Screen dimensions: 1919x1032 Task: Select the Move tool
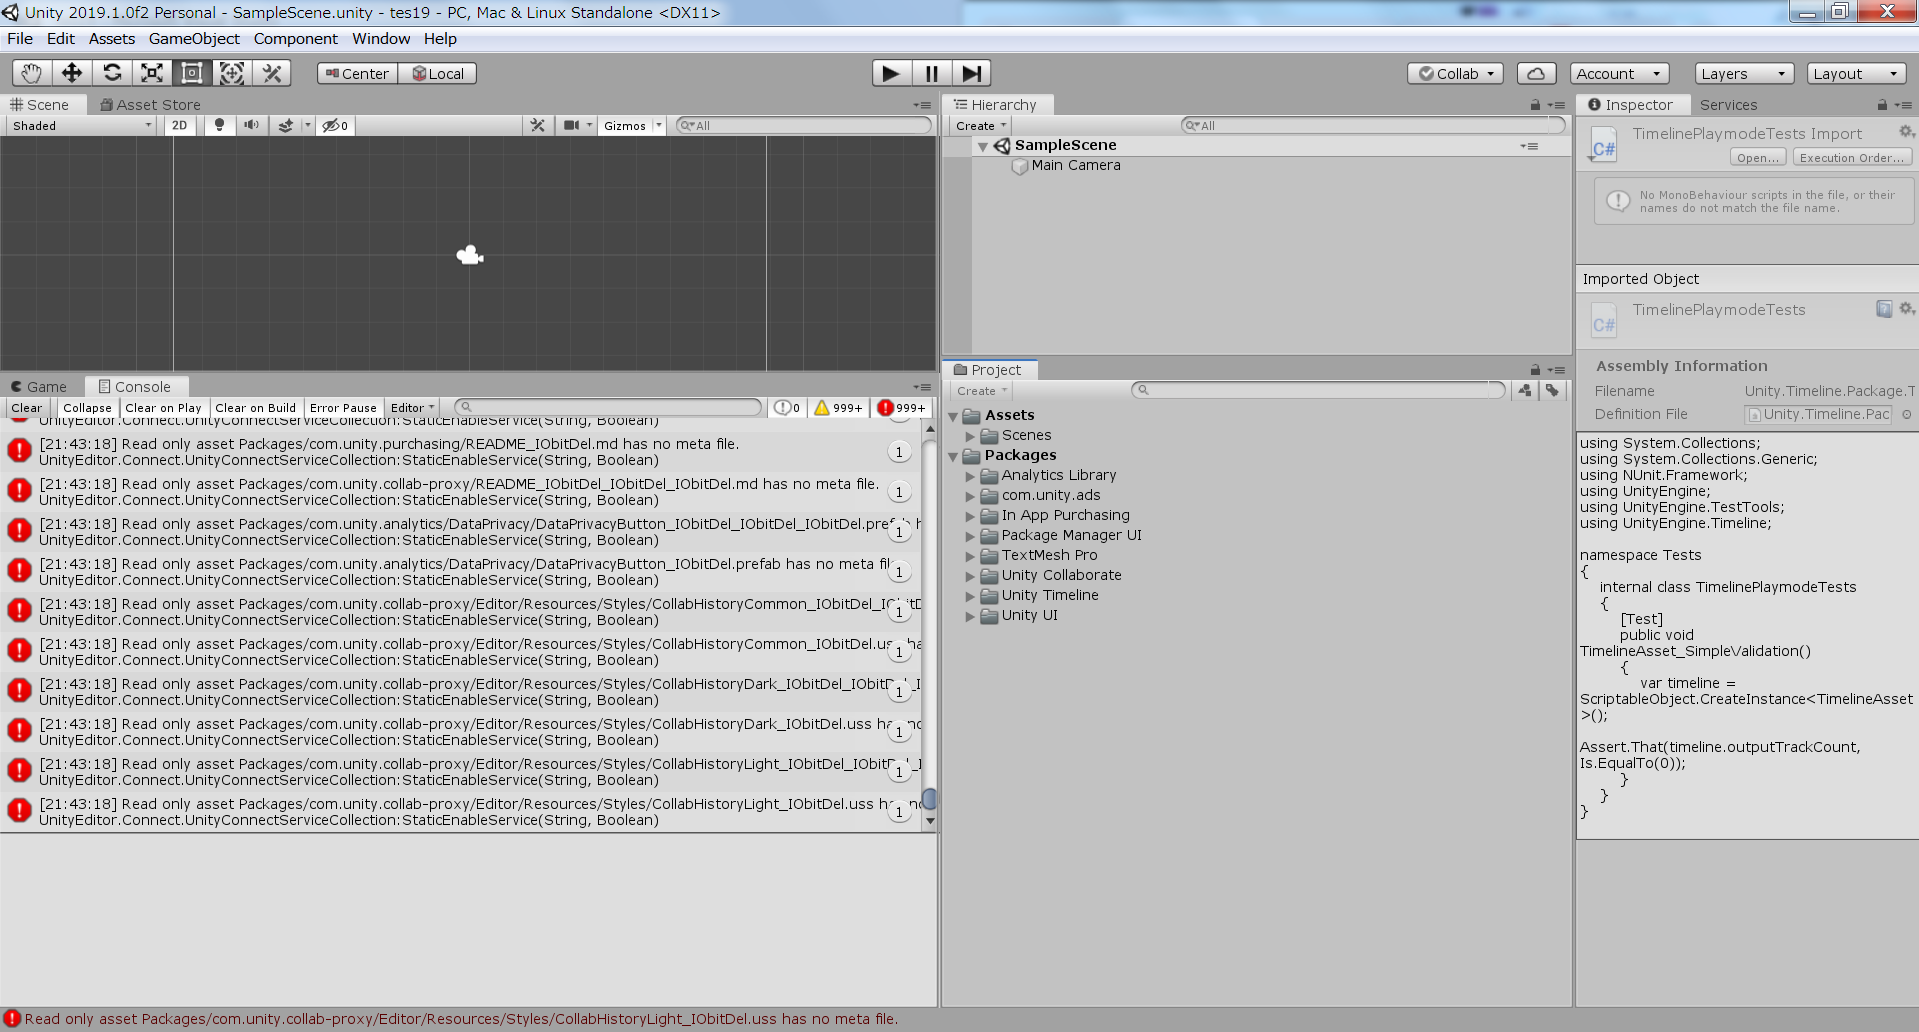tap(71, 72)
